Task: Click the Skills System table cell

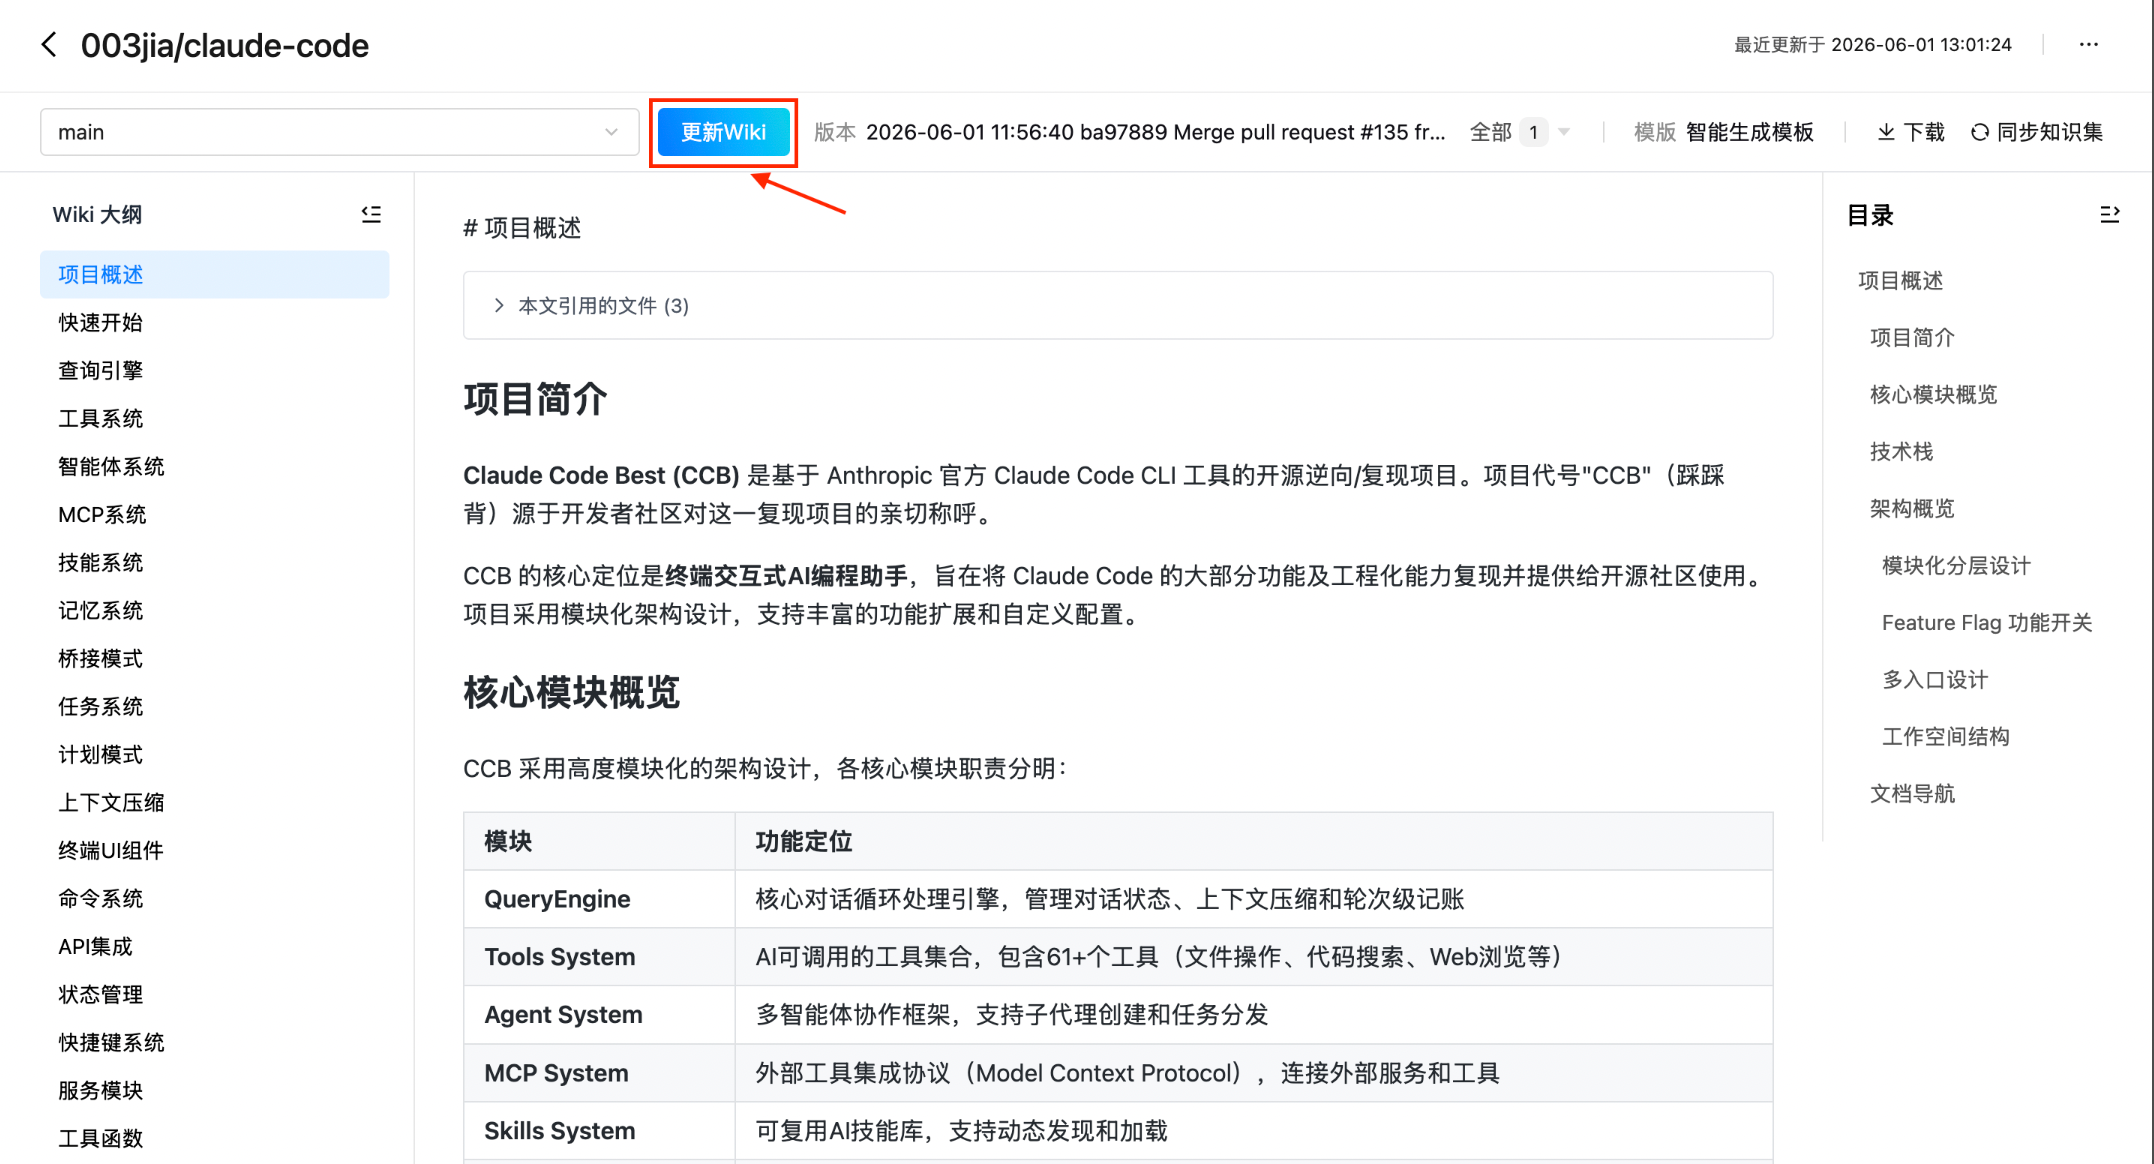Action: (599, 1131)
